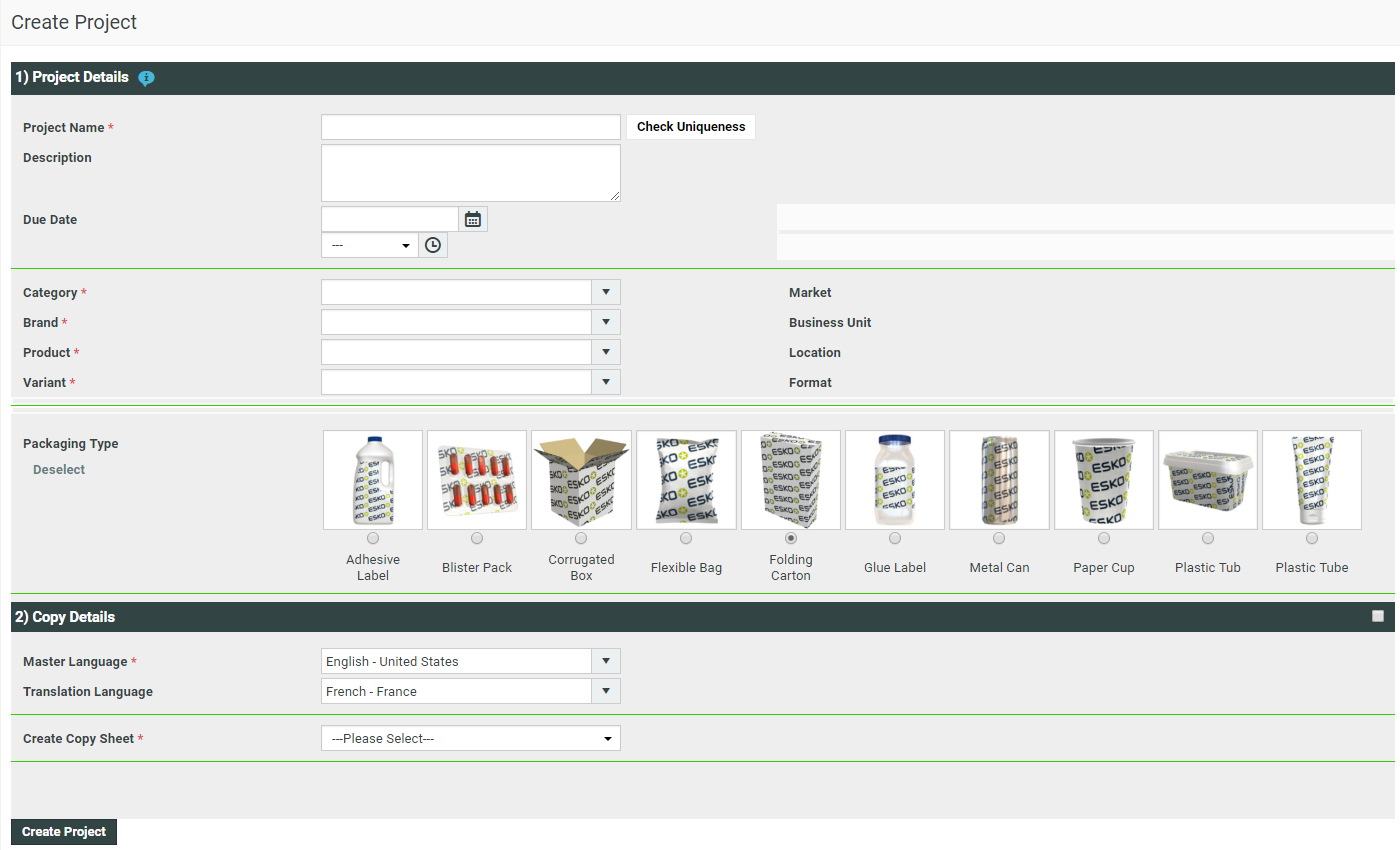Click the Check Uniqueness button

coord(691,127)
